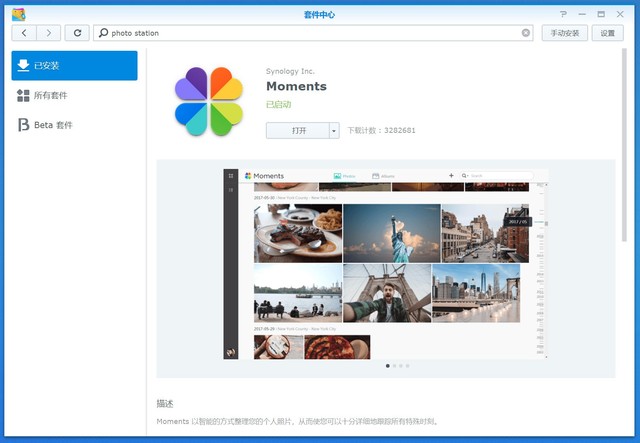Open the help question mark icon
This screenshot has height=443, width=640.
click(x=563, y=14)
